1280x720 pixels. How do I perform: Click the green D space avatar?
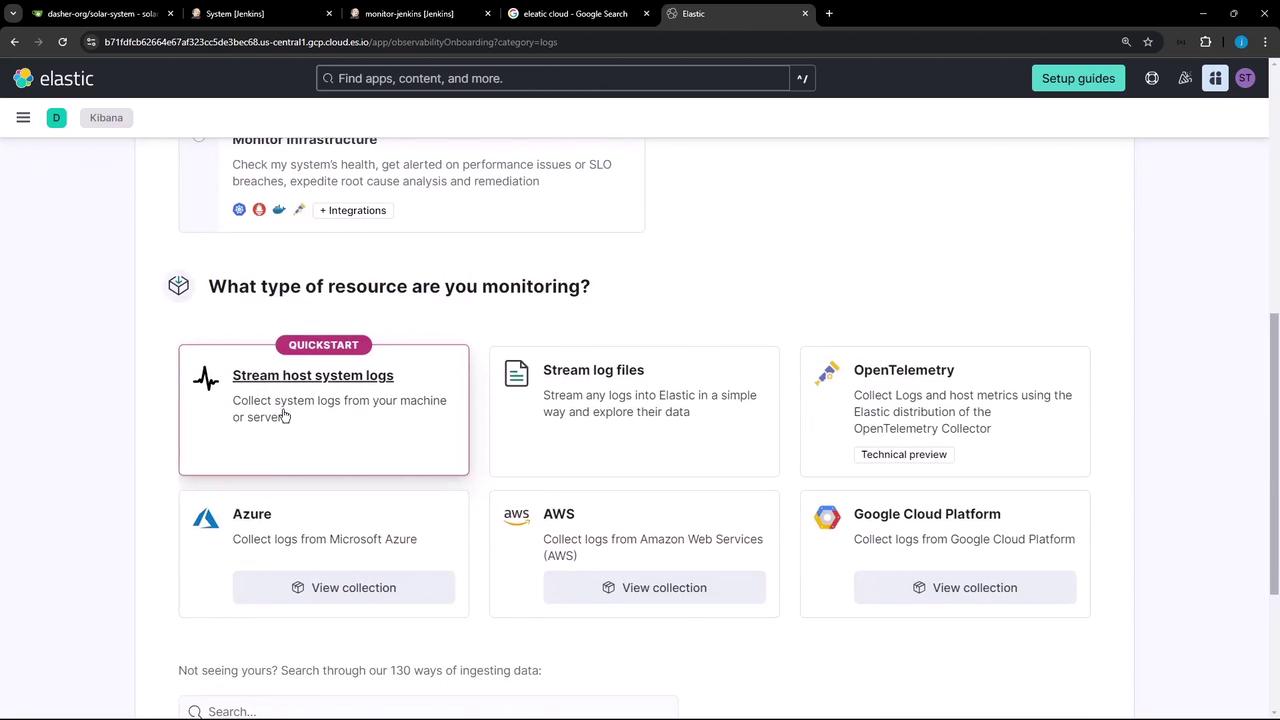click(x=56, y=118)
